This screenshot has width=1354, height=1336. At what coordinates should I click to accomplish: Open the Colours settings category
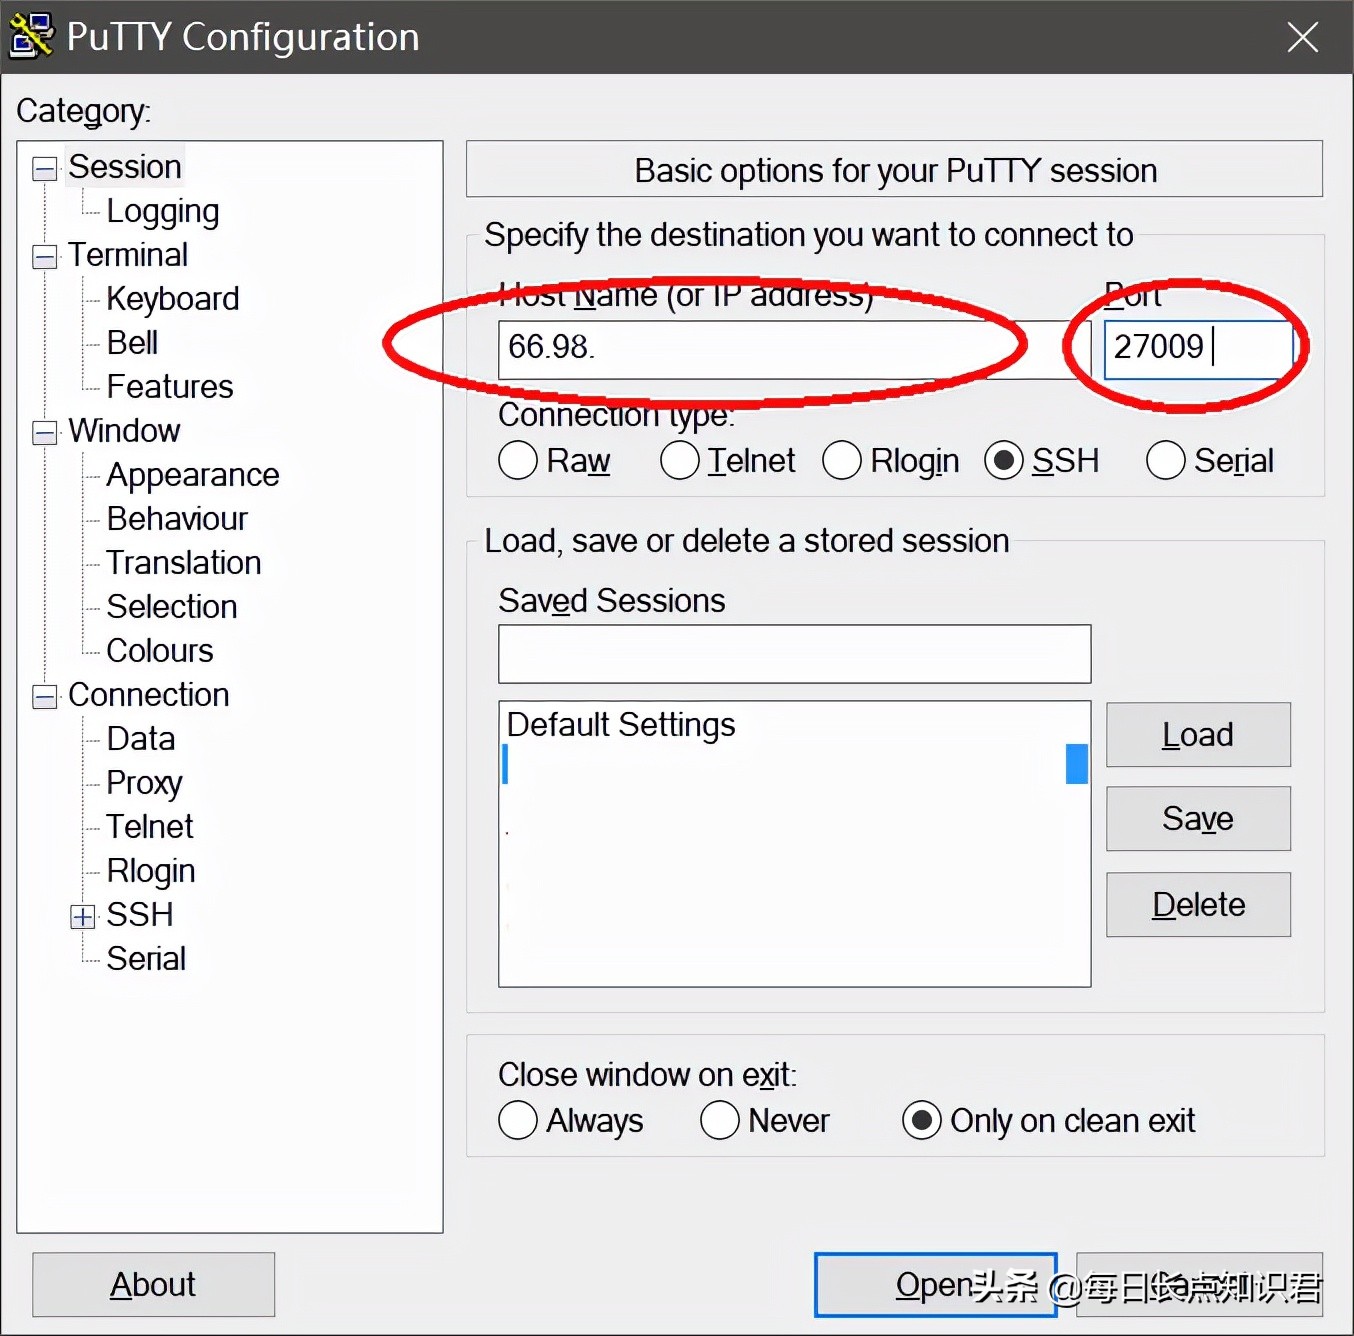click(x=160, y=651)
